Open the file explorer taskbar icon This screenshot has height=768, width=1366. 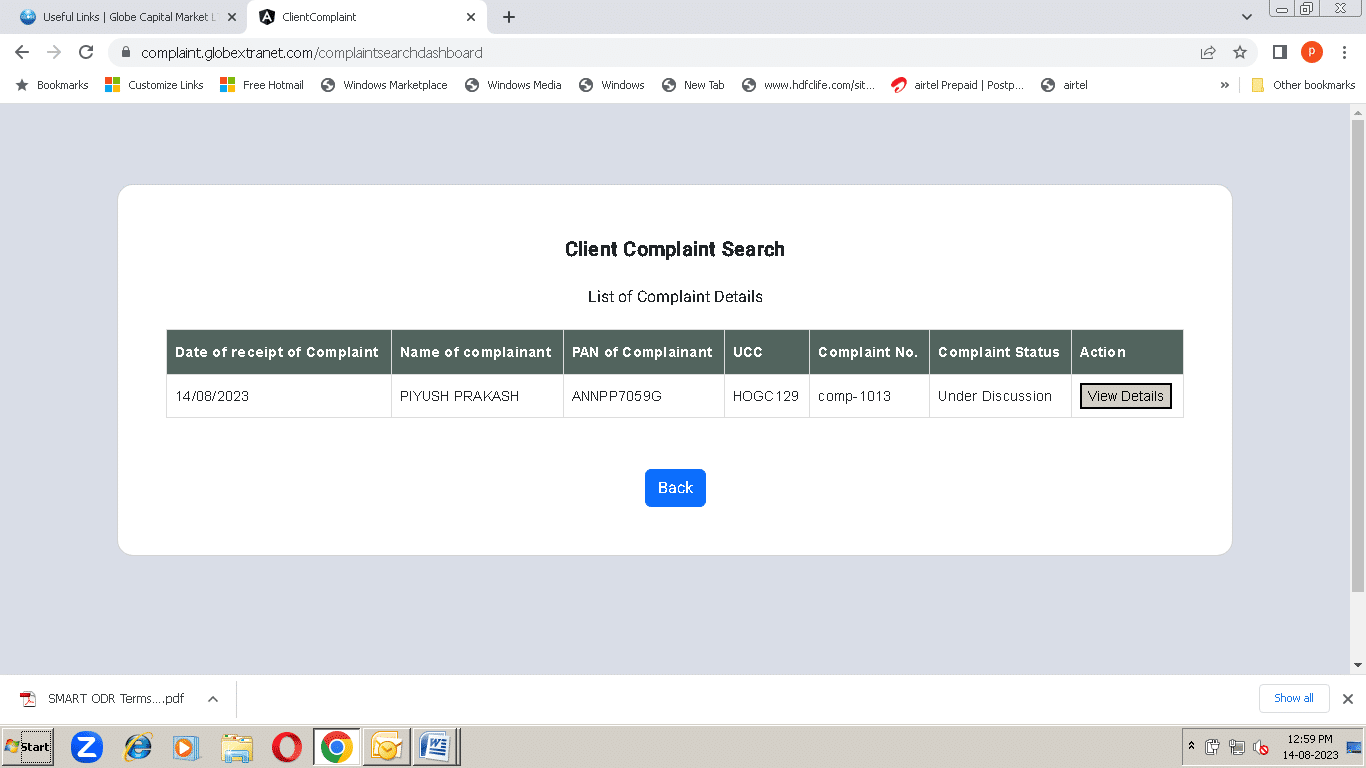pos(237,747)
